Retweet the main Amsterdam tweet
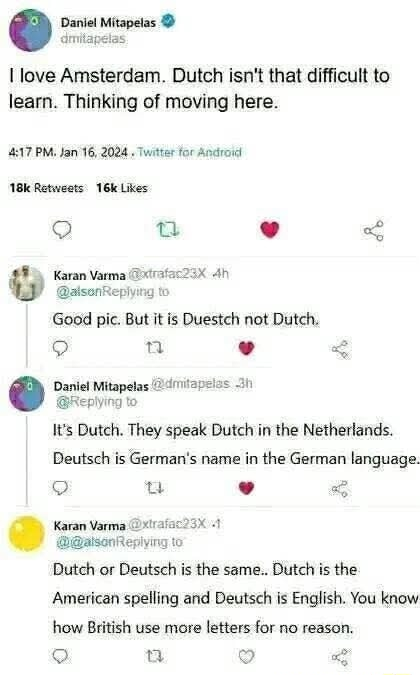 click(167, 229)
